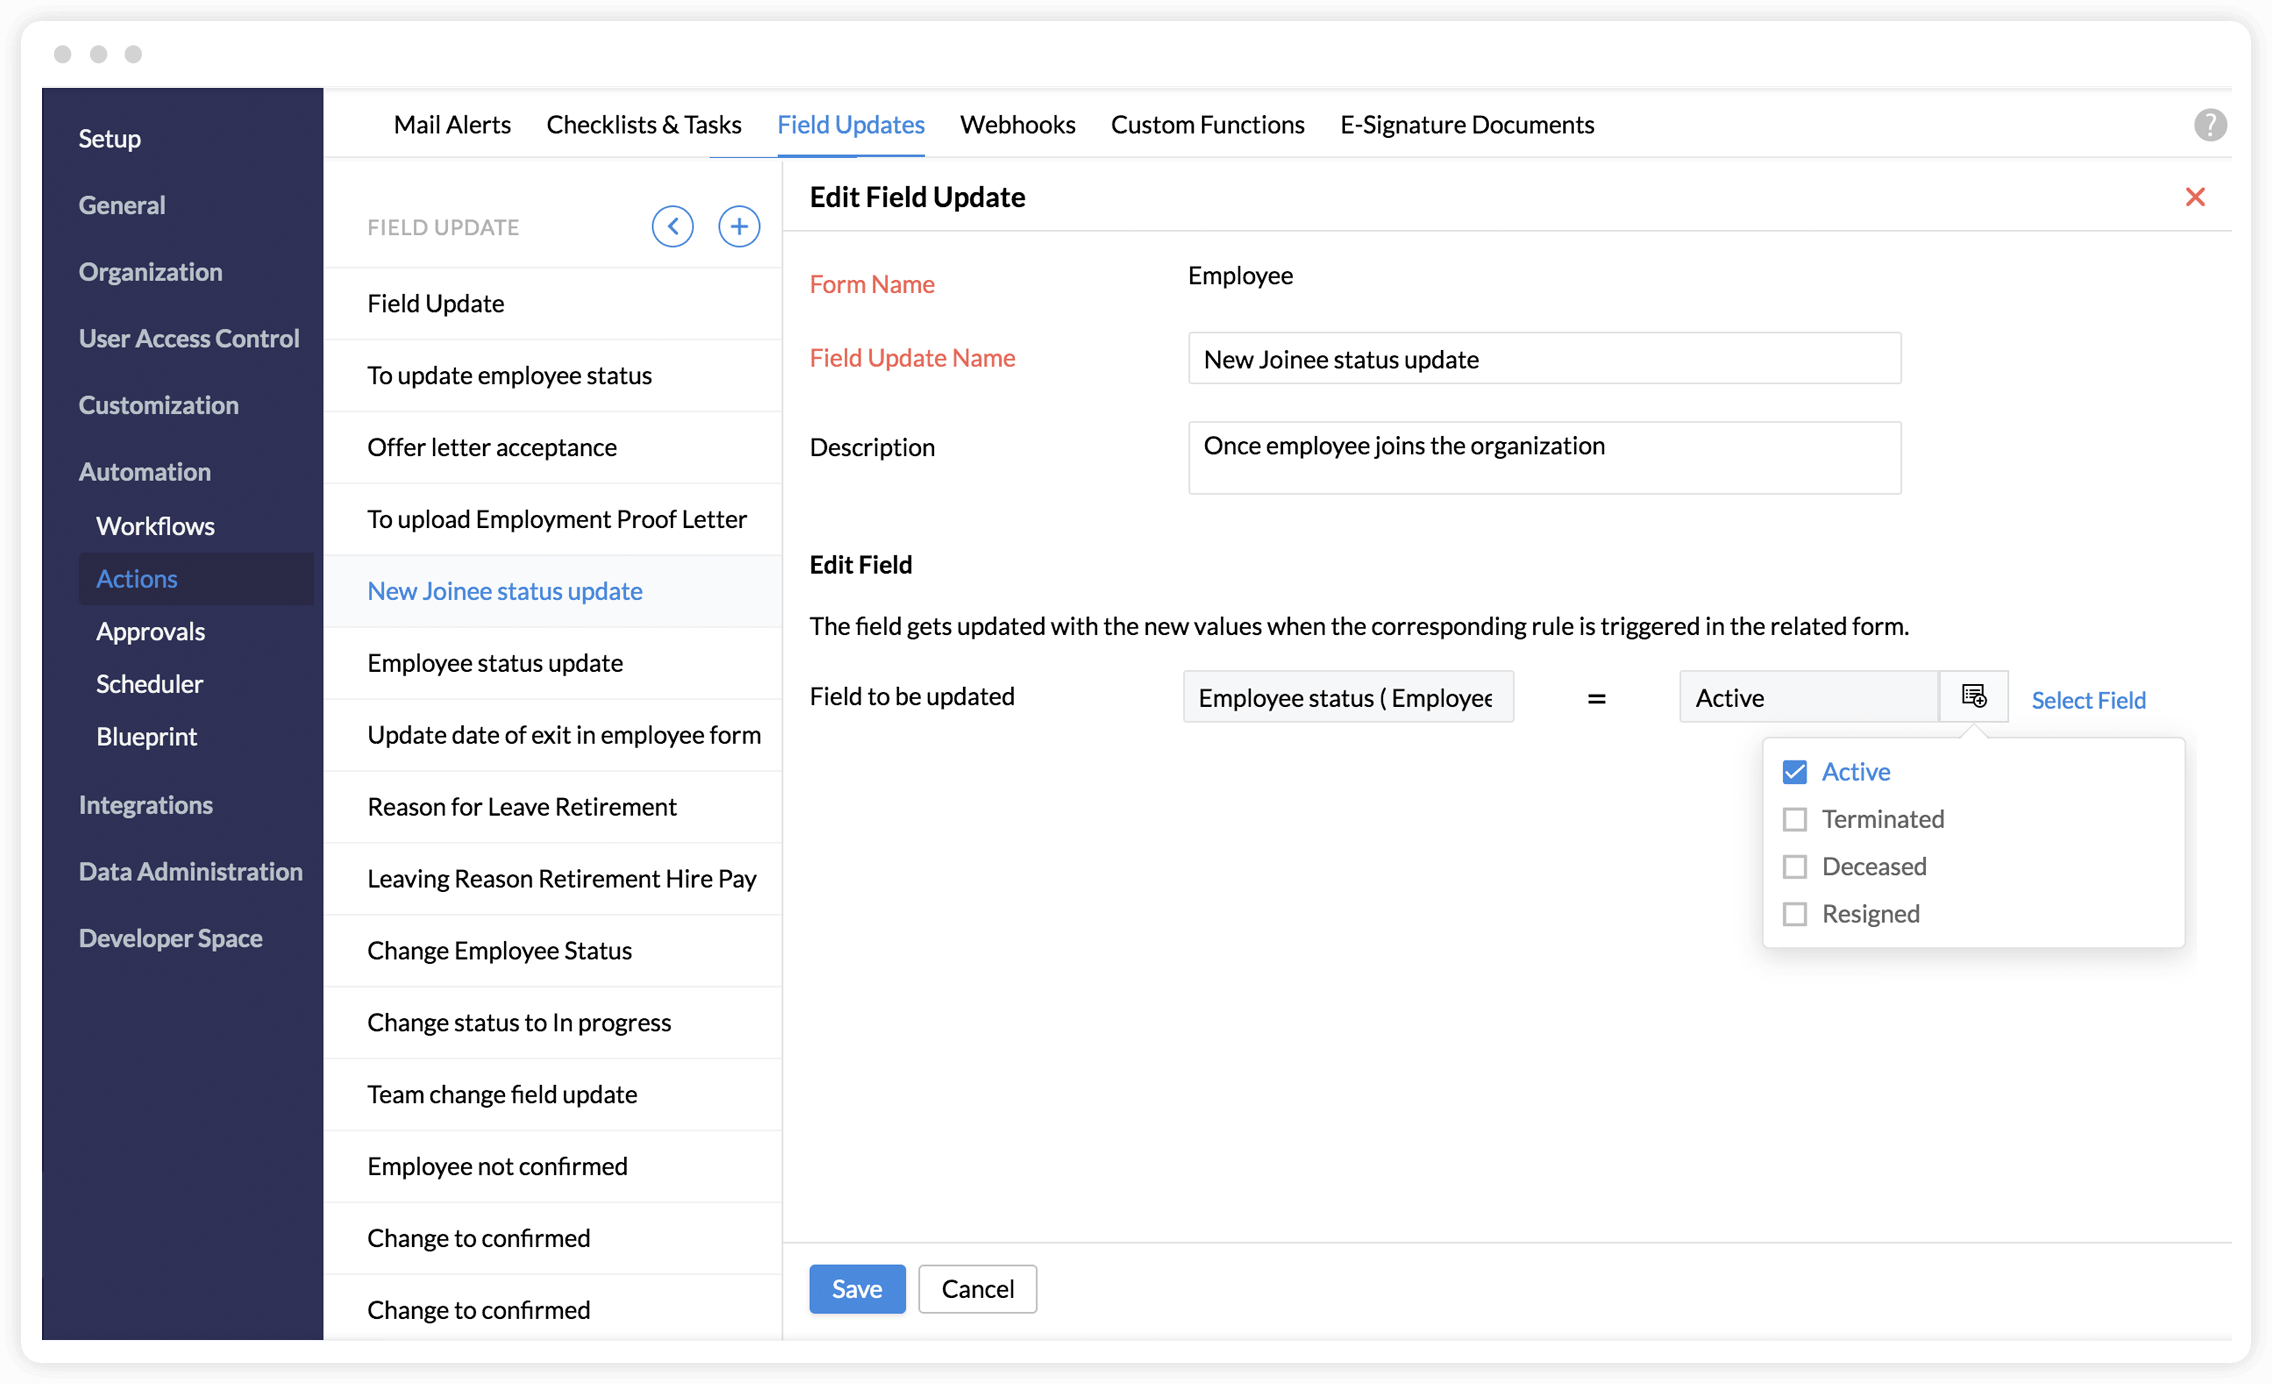Click the Select Field link
This screenshot has height=1384, width=2272.
click(2088, 700)
